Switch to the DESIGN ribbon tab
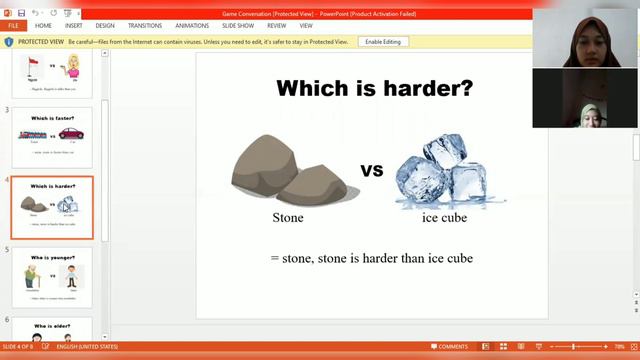640x360 pixels. [105, 26]
